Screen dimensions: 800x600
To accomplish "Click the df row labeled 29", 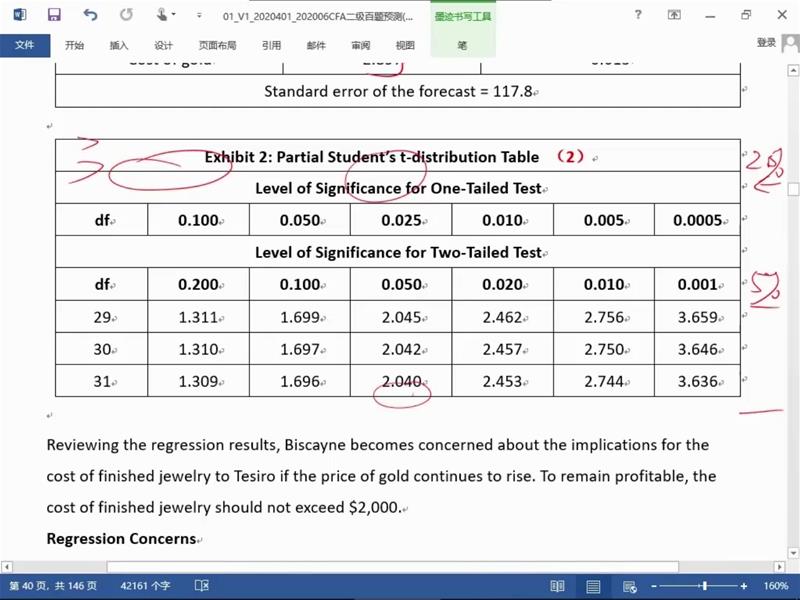I will point(102,317).
